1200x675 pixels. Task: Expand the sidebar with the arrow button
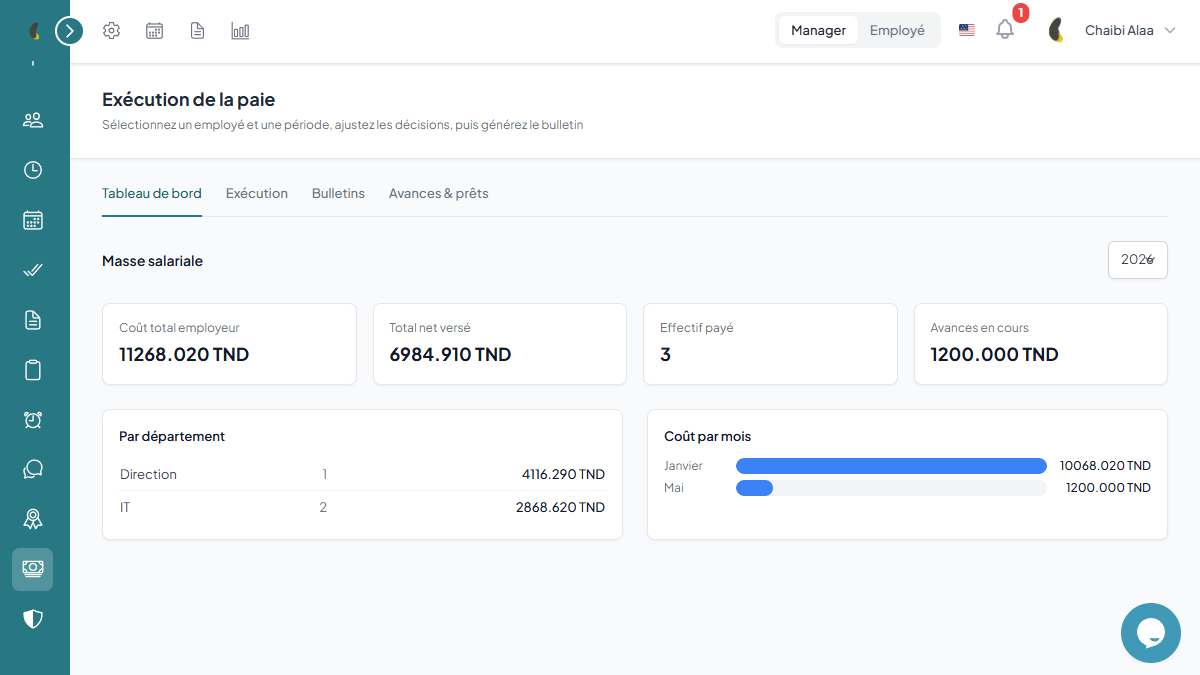(x=69, y=31)
